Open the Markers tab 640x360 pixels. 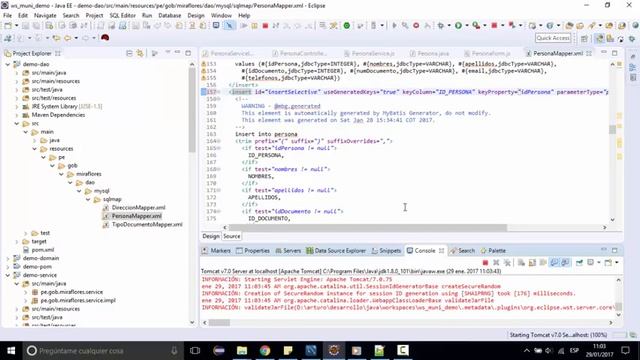click(x=216, y=251)
